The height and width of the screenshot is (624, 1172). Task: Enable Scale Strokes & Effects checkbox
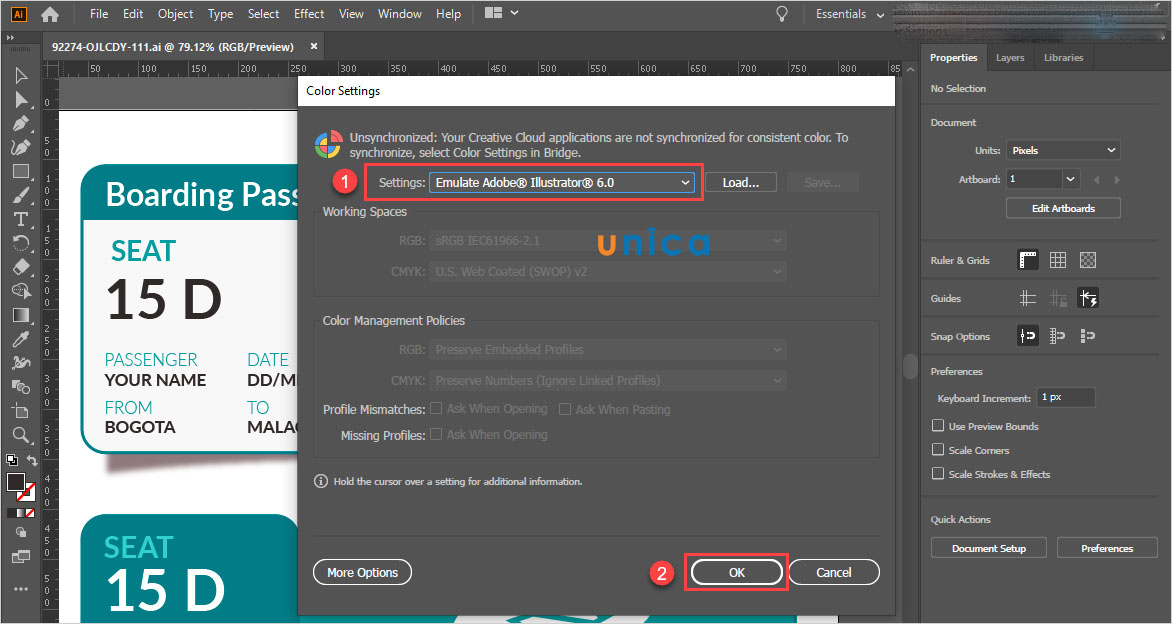coord(938,474)
